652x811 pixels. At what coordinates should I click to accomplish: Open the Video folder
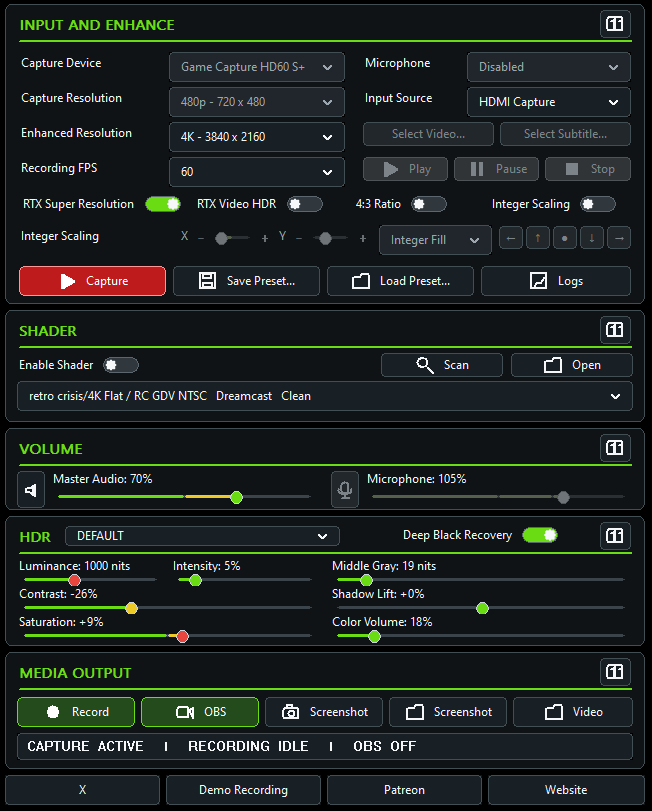click(x=573, y=712)
